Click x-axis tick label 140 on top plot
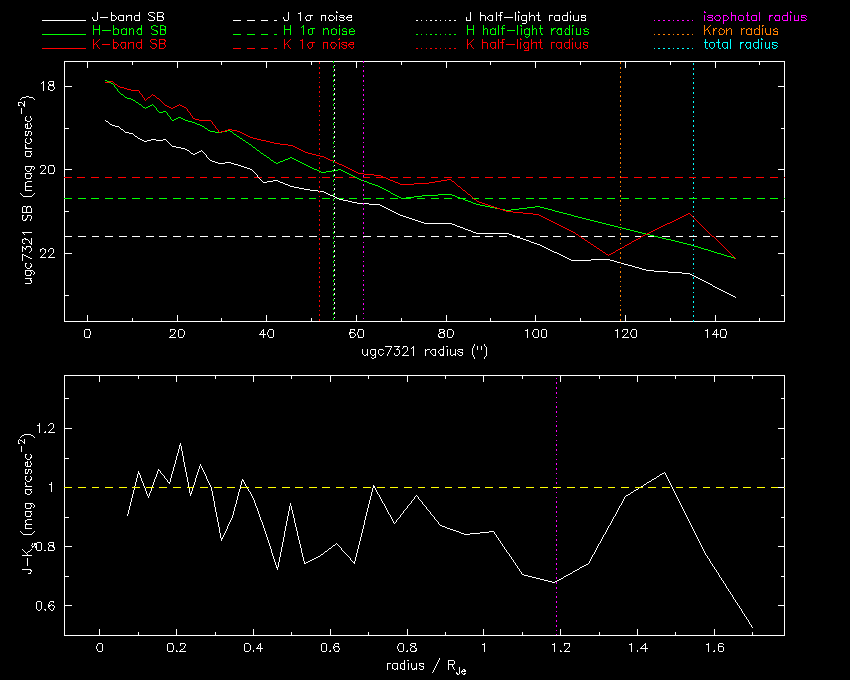 point(715,334)
